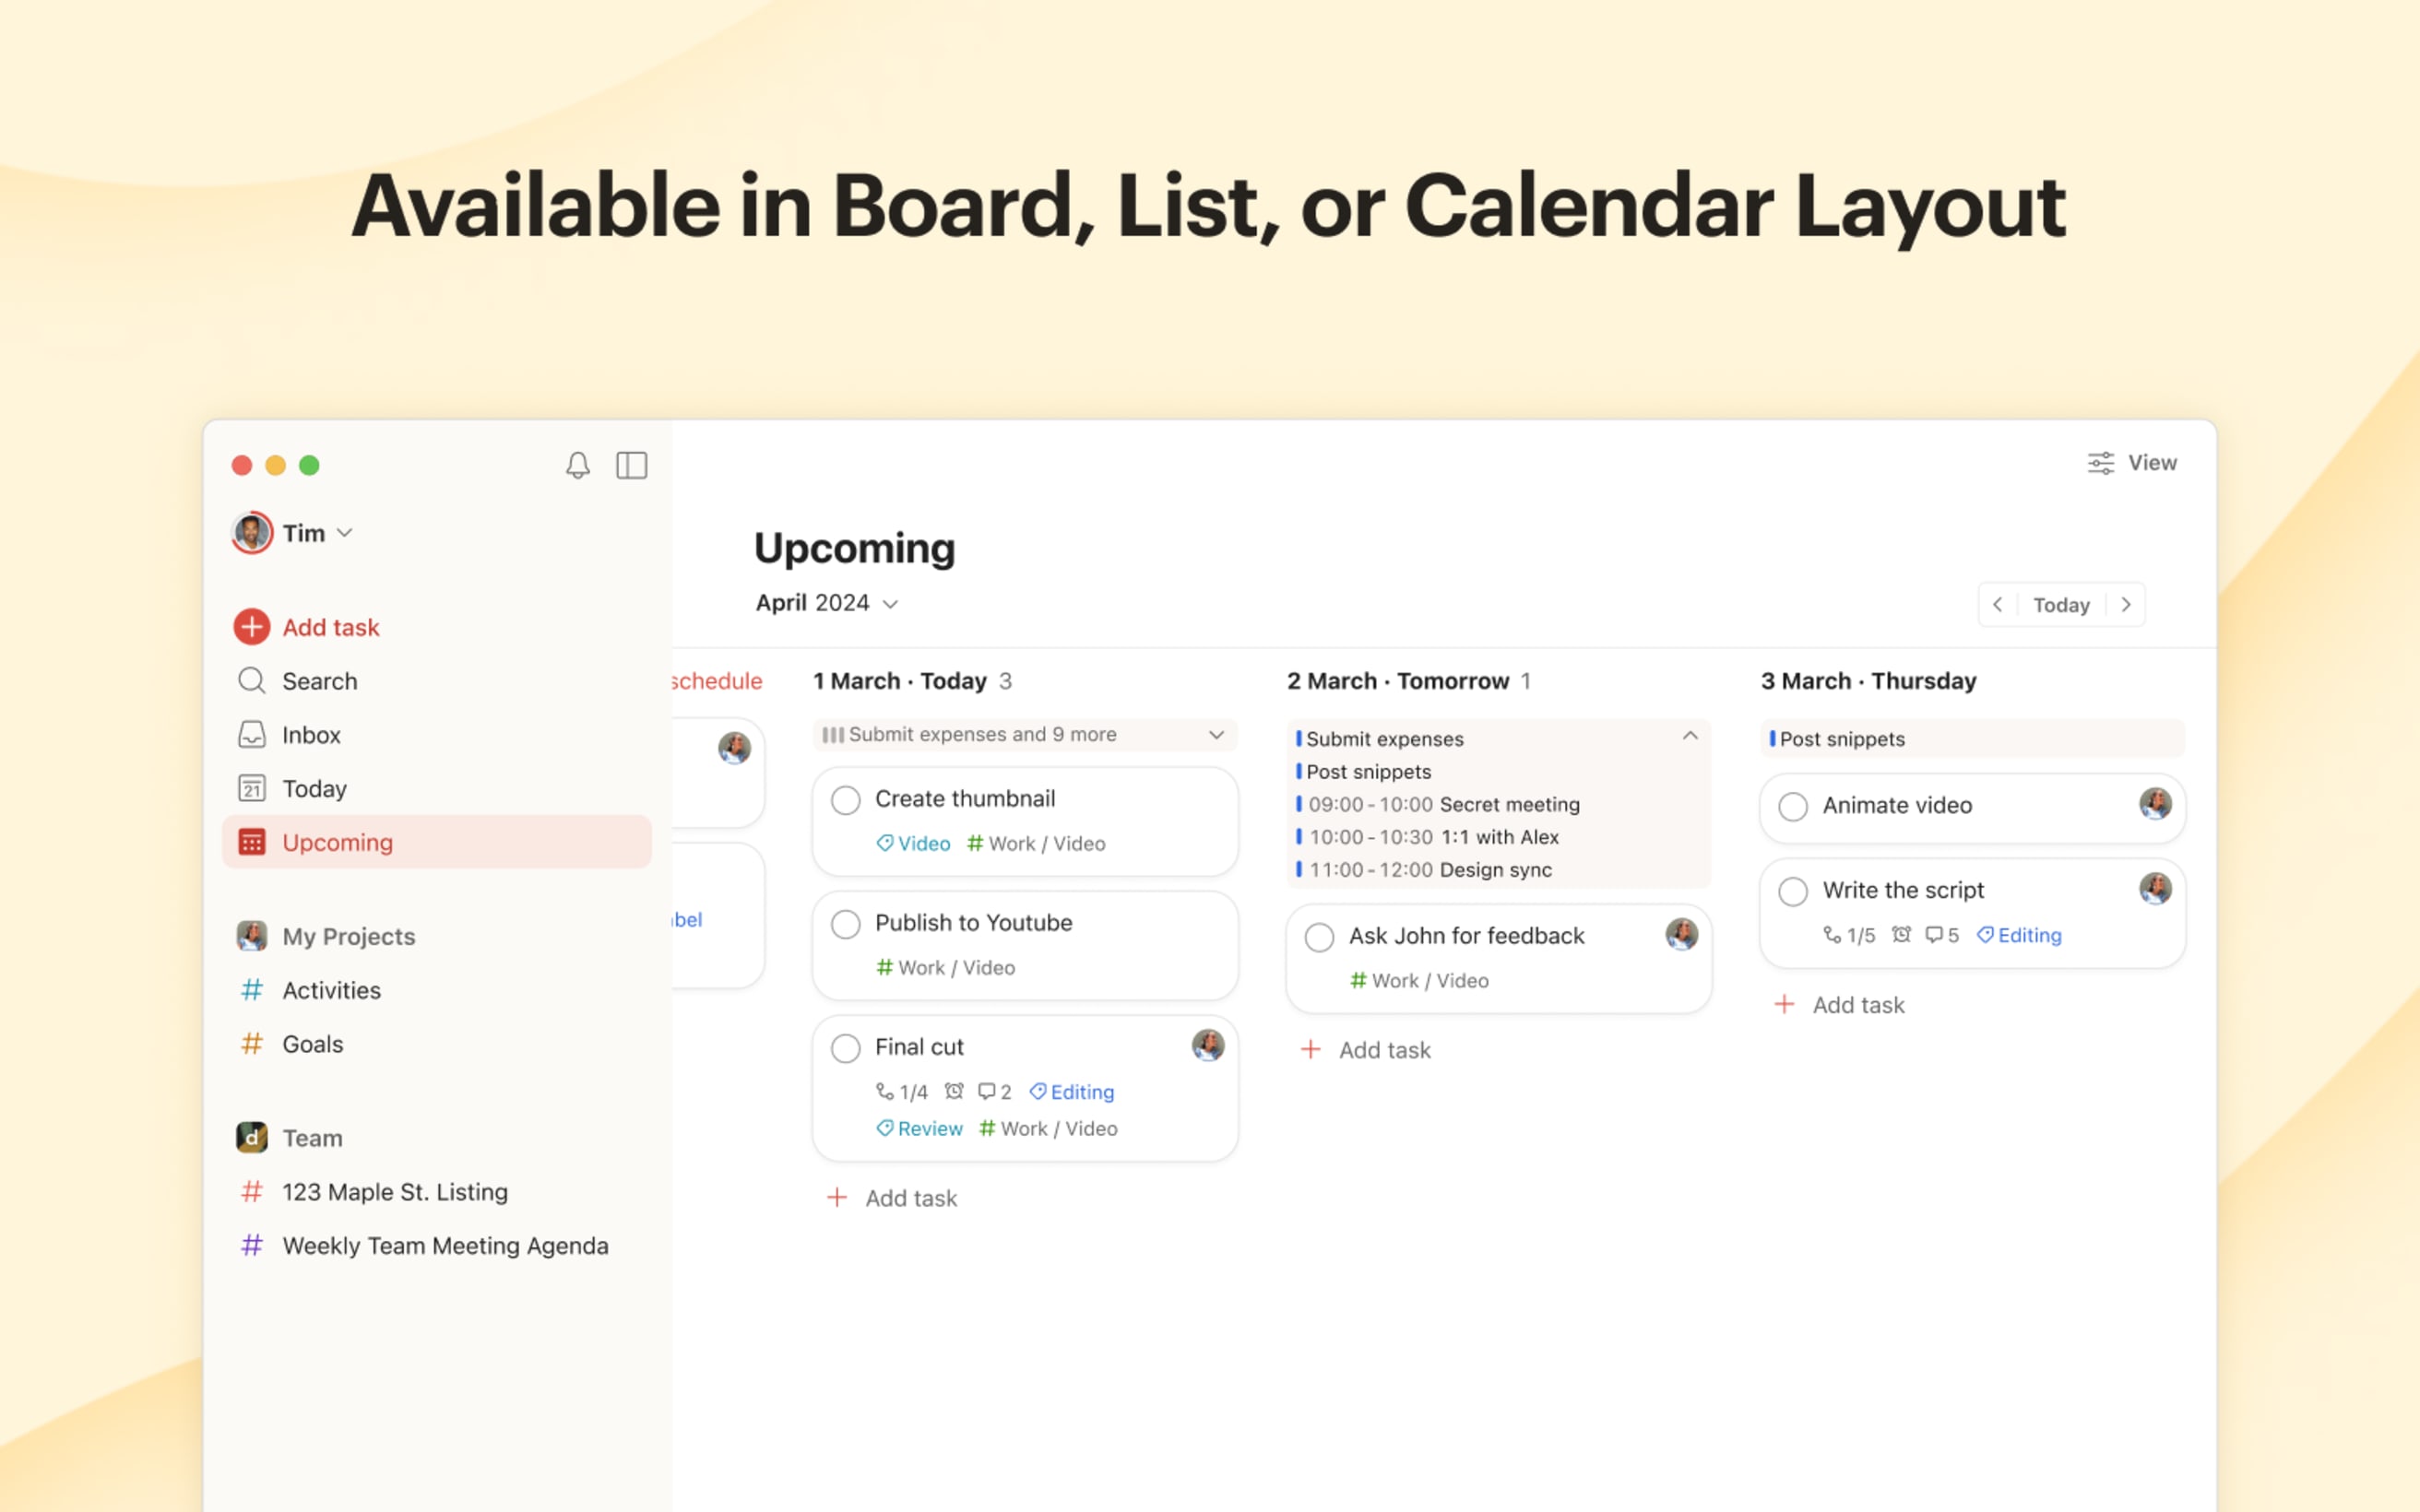Mark Animate video as done
The image size is (2420, 1512).
1793,806
